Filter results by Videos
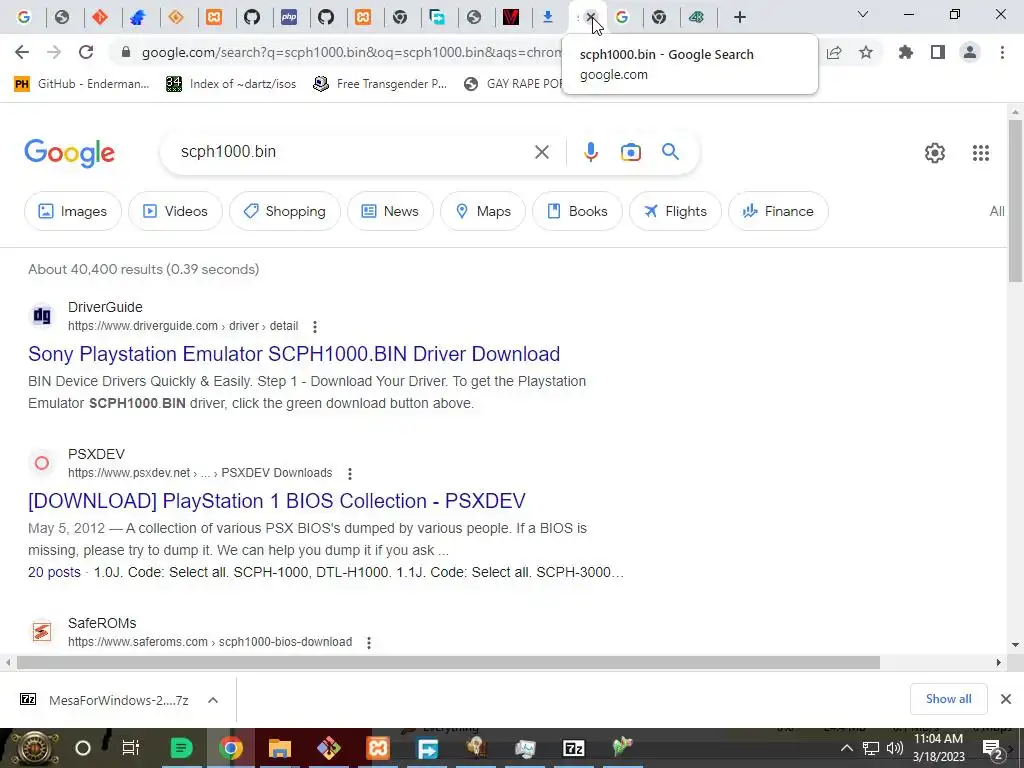This screenshot has width=1024, height=768. click(175, 211)
